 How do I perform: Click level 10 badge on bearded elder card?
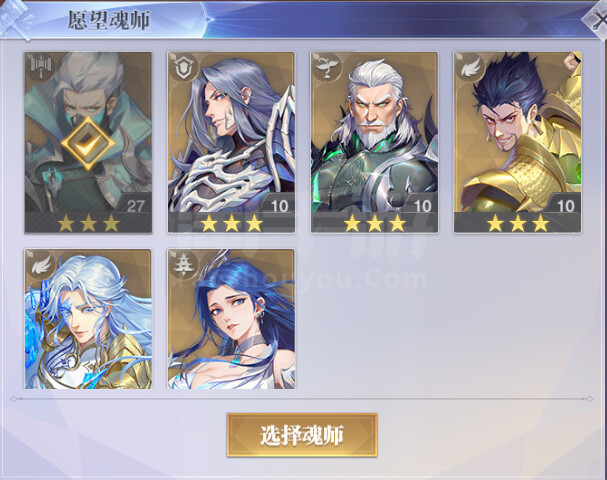click(422, 205)
